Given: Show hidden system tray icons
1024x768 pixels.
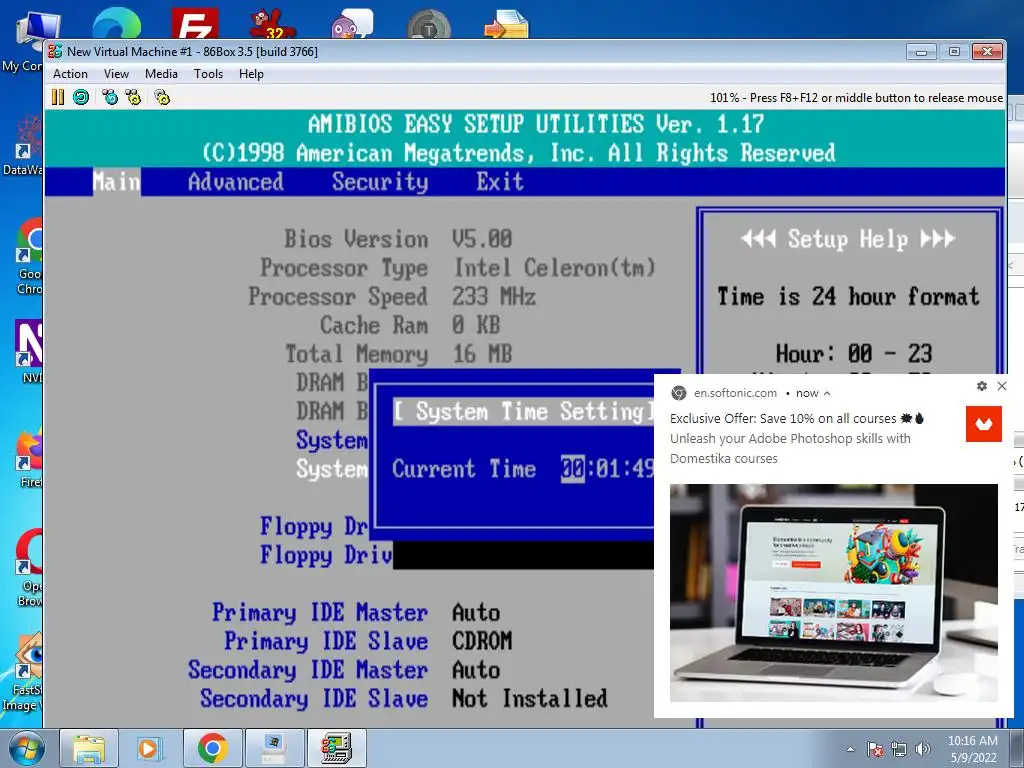Looking at the screenshot, I should tap(850, 749).
